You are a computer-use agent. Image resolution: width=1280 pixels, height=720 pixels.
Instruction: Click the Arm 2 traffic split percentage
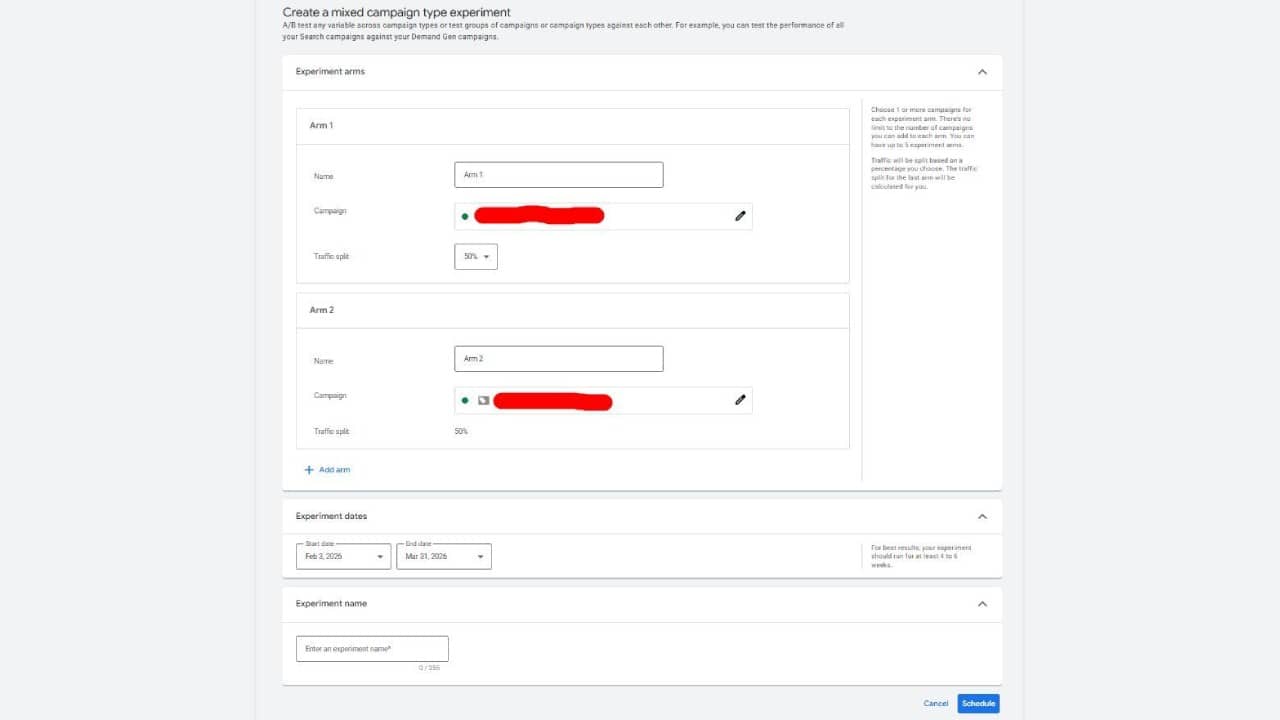point(461,432)
